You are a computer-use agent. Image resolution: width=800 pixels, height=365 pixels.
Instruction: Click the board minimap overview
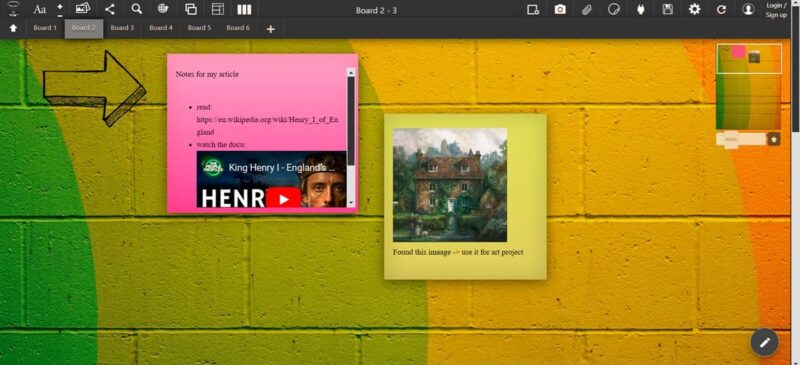tap(748, 87)
